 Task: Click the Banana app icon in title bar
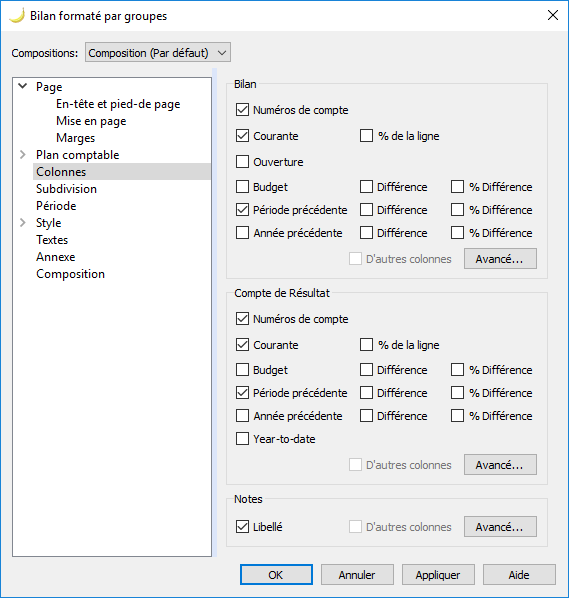(x=16, y=16)
